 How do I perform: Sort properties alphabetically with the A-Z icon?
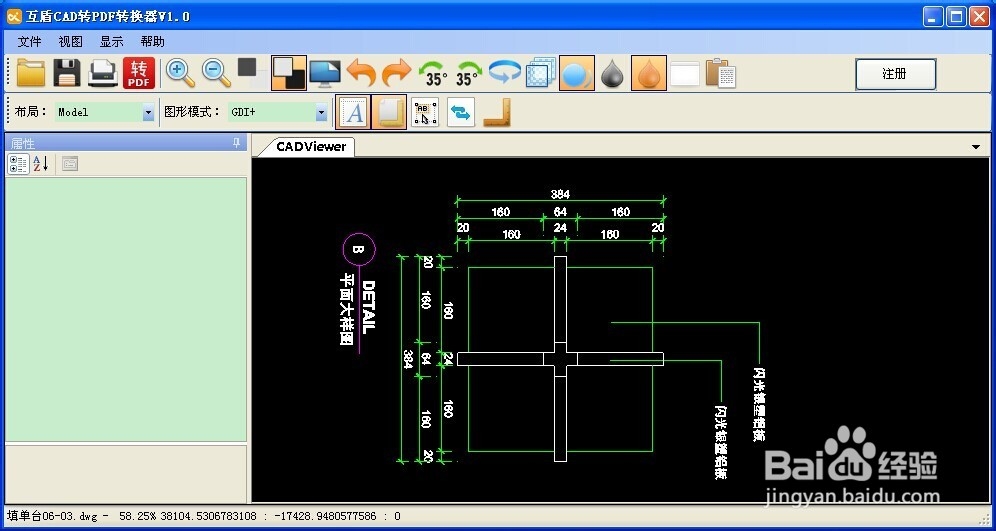41,165
